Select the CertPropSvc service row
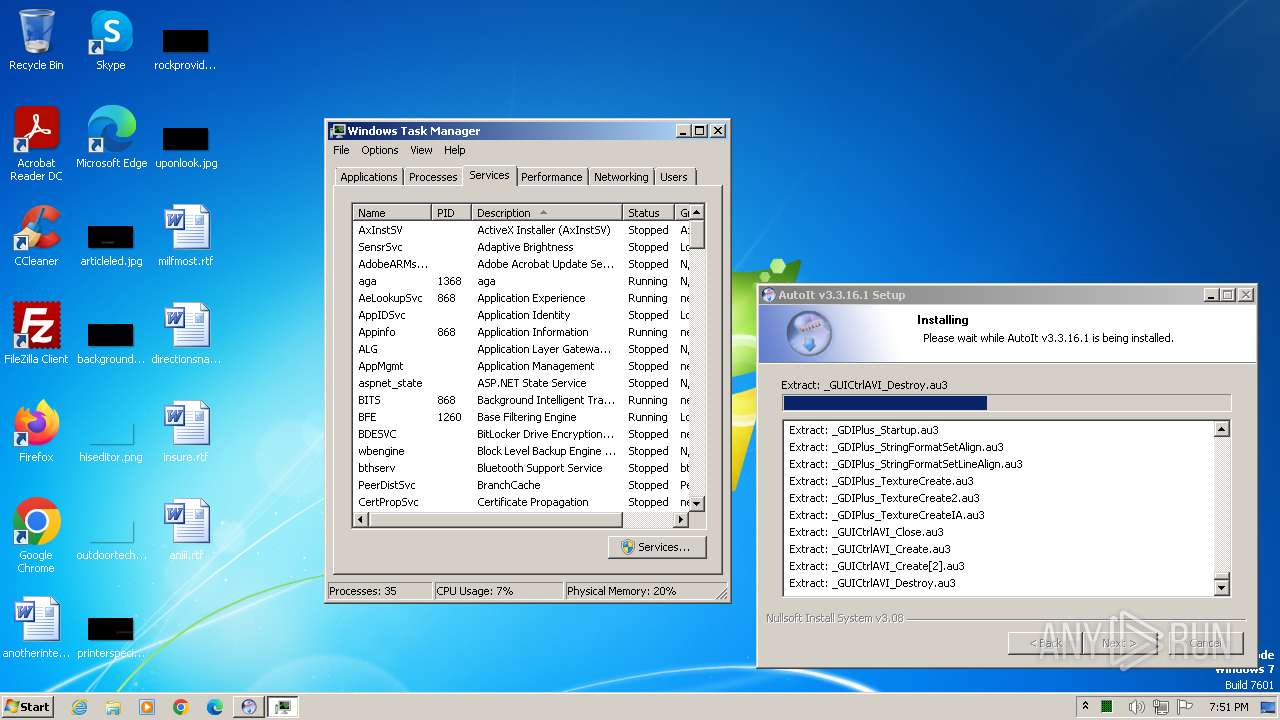Screen dimensions: 1280x720 [x=521, y=502]
